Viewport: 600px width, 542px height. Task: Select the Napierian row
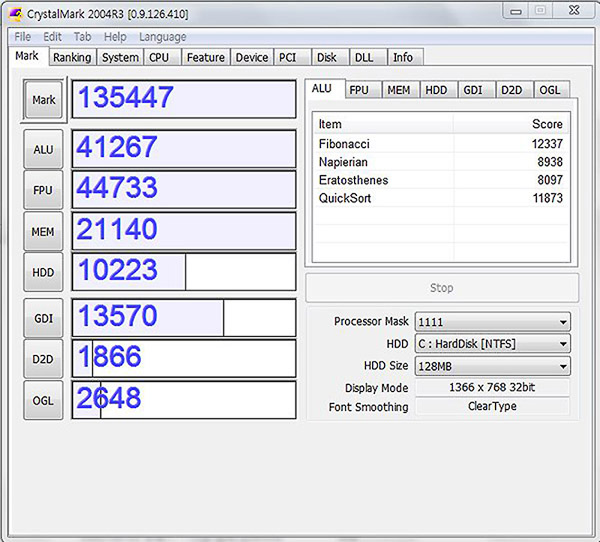[x=441, y=162]
